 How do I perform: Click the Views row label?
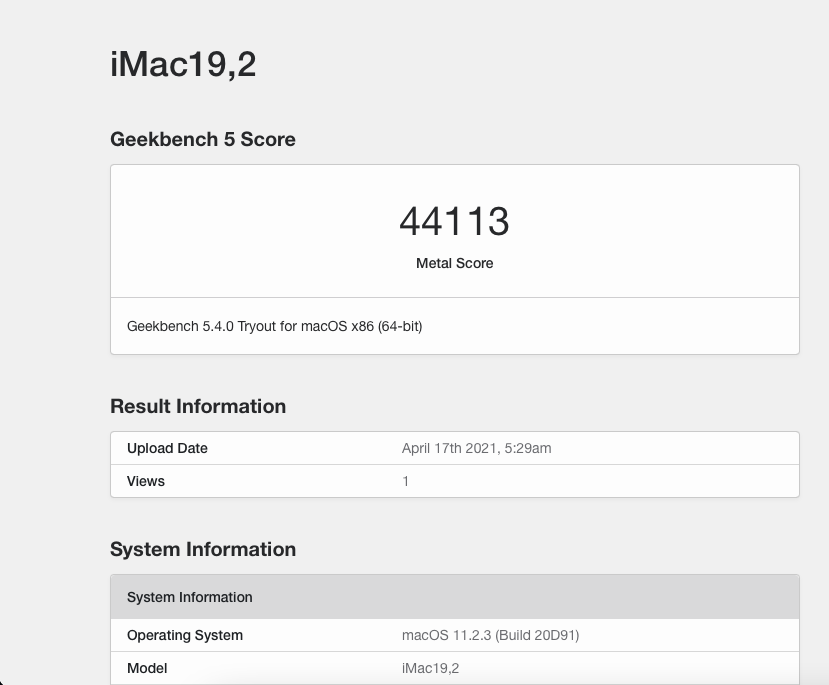[145, 481]
